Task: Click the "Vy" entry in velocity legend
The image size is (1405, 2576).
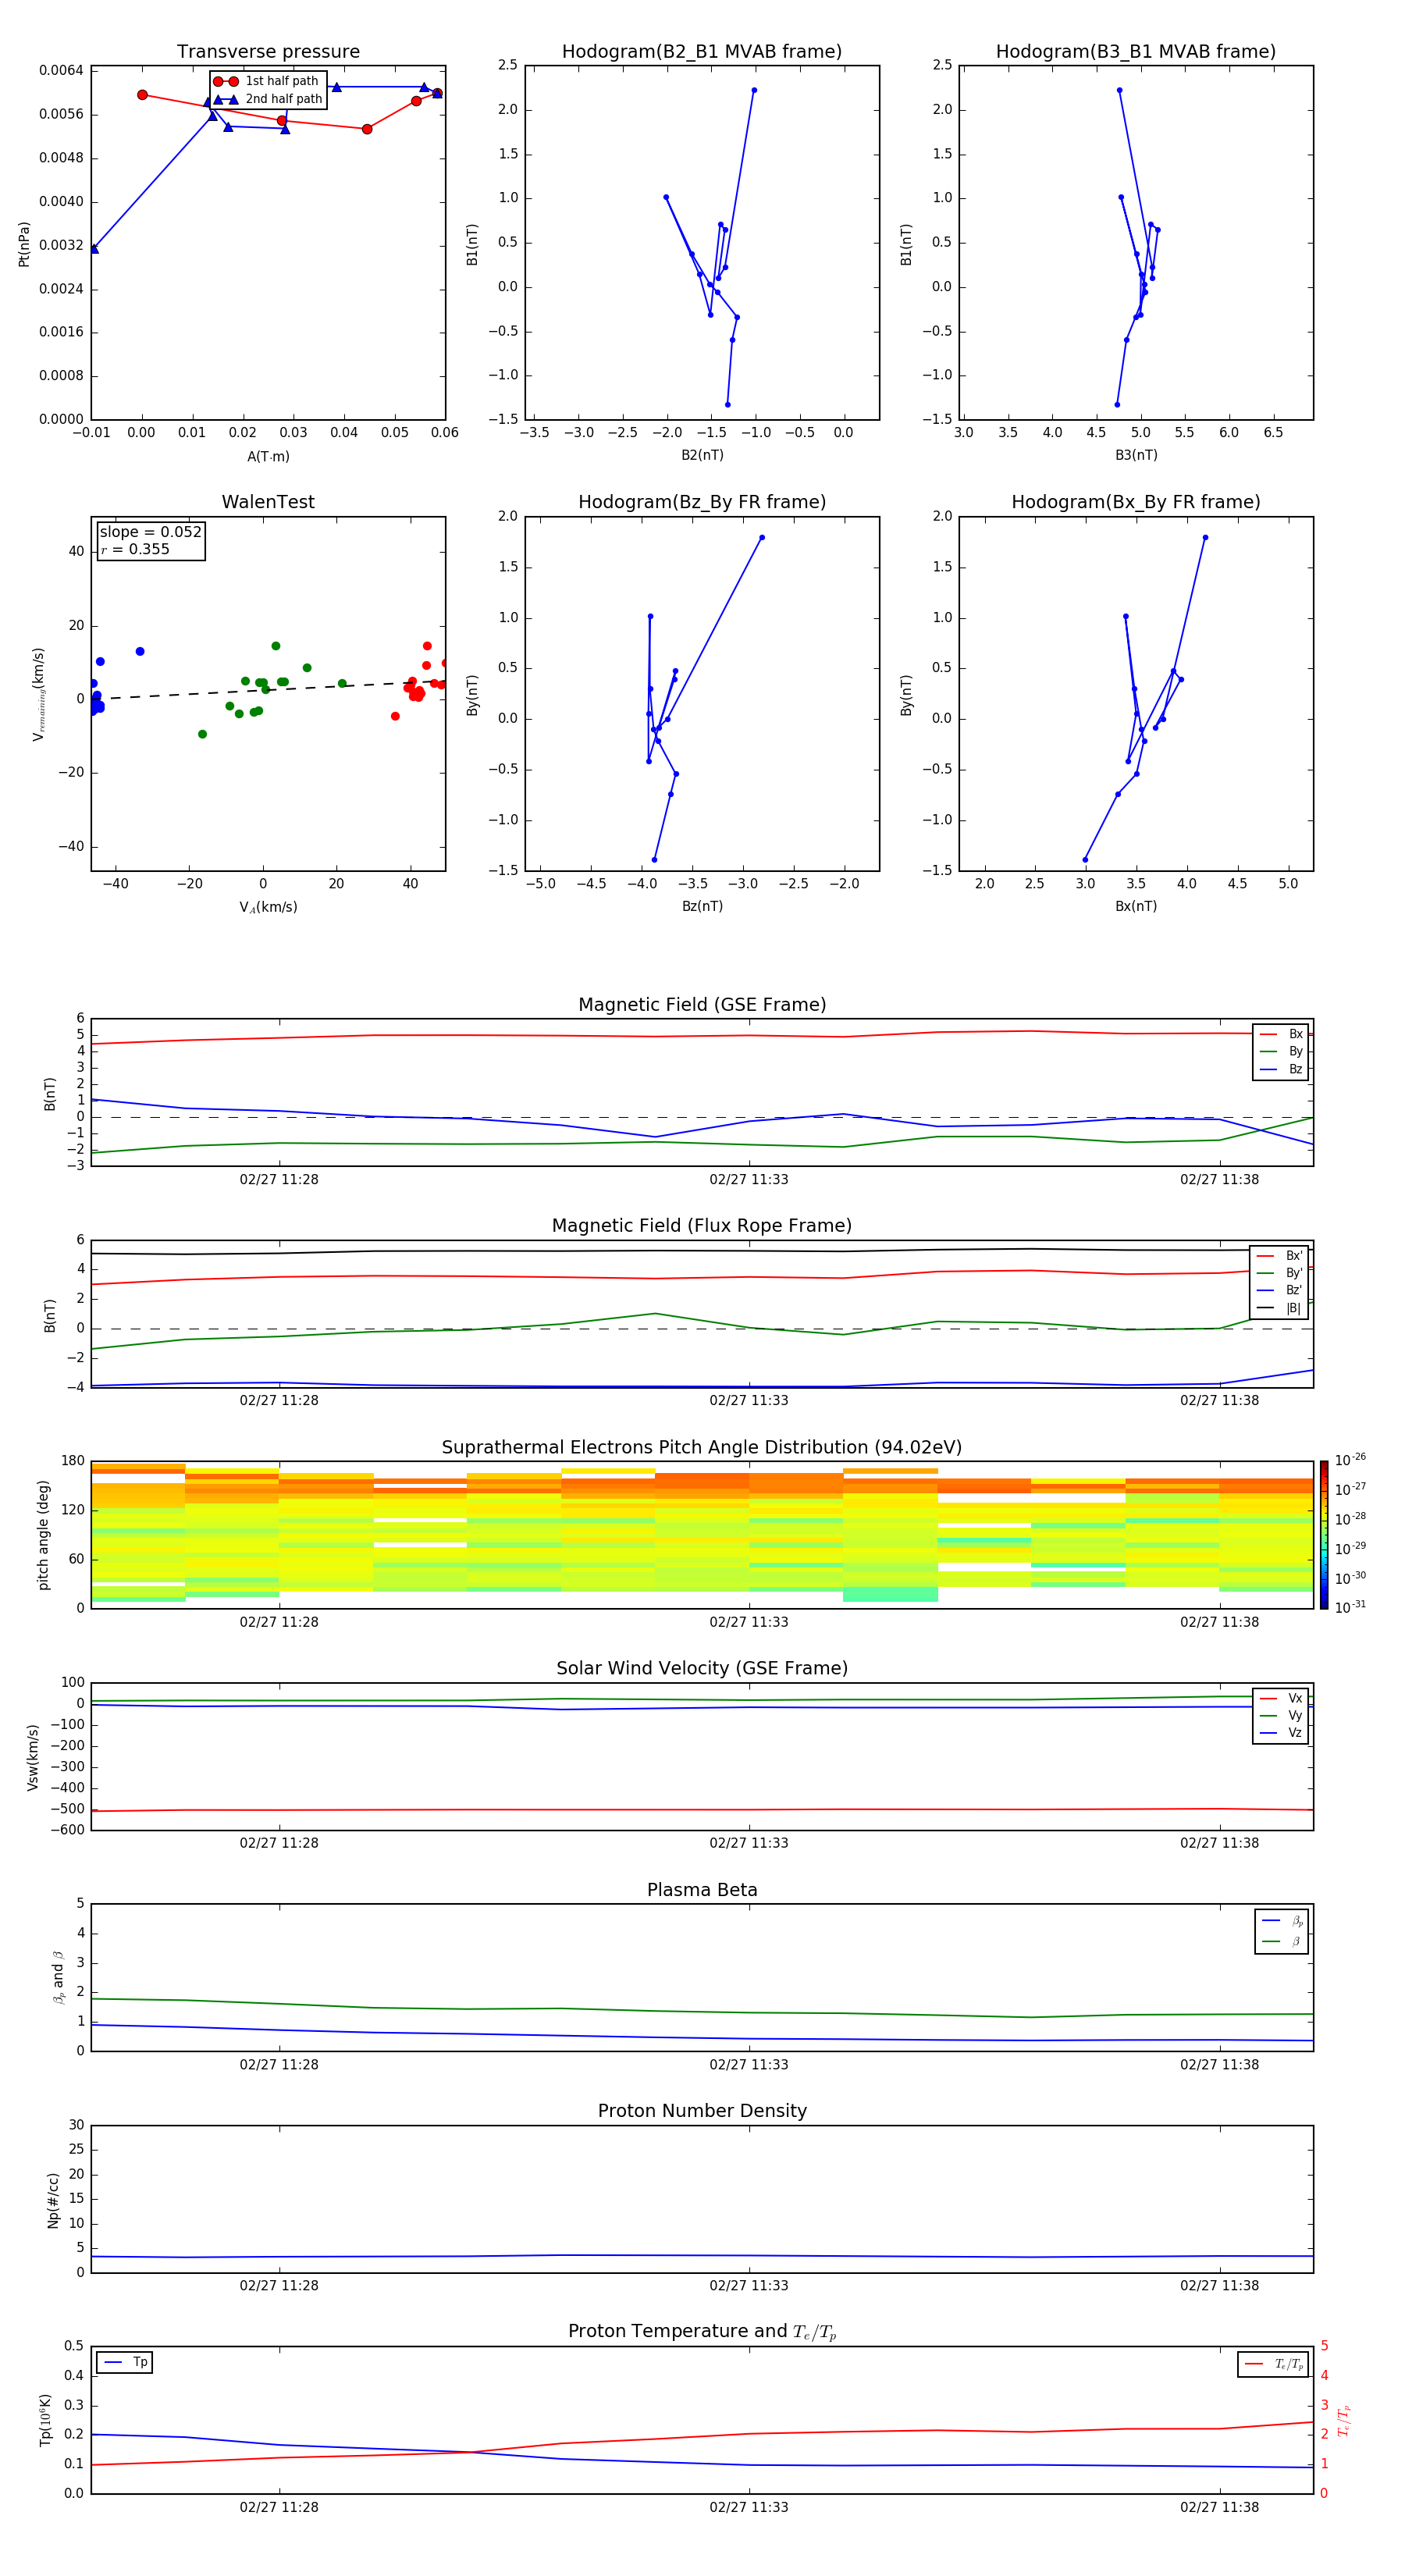Action: (1281, 1715)
